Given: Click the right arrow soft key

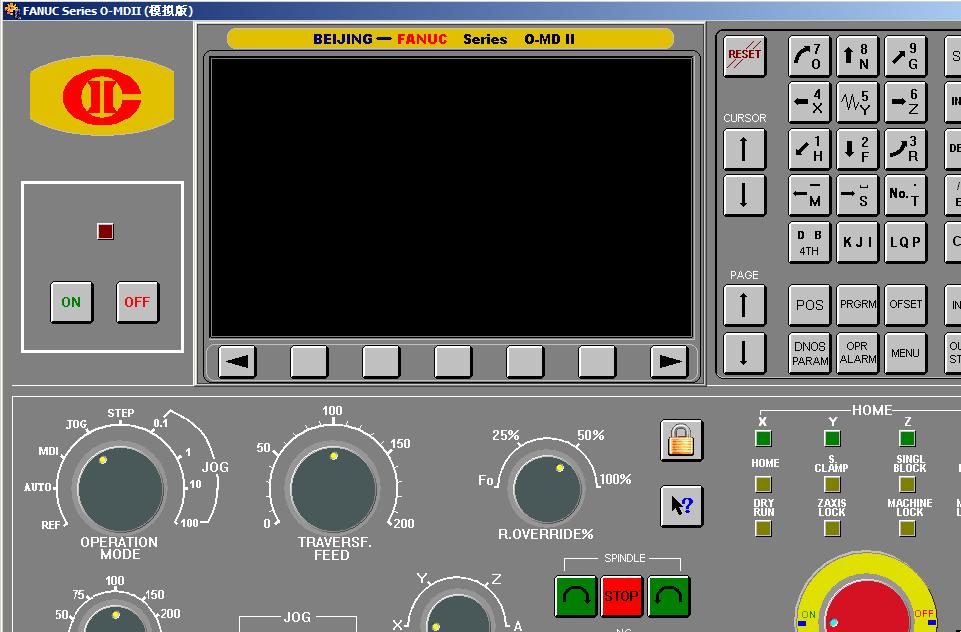Looking at the screenshot, I should (x=669, y=362).
